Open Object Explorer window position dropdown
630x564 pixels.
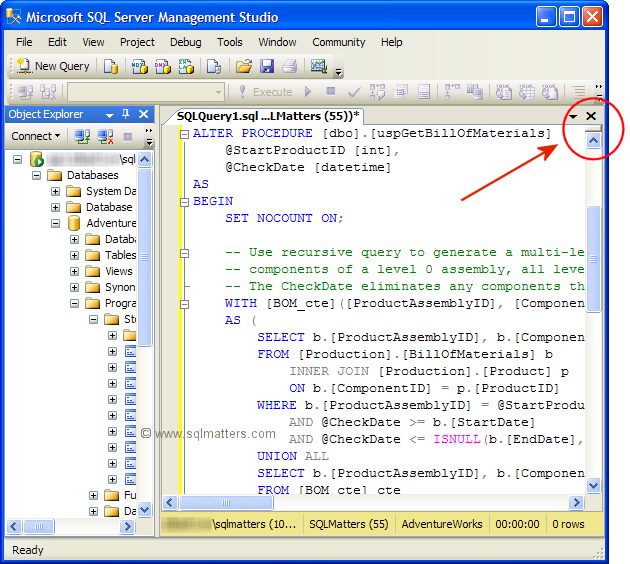[109, 115]
